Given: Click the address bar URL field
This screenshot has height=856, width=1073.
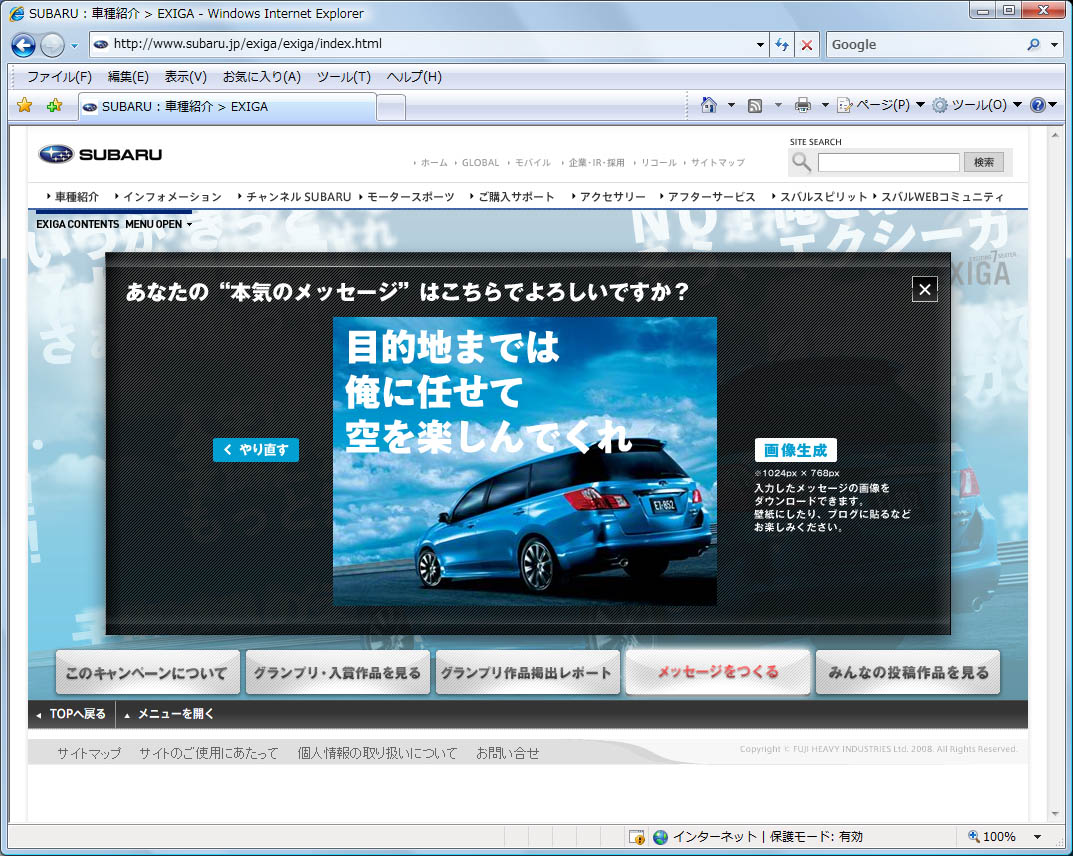Looking at the screenshot, I should pyautogui.click(x=421, y=44).
